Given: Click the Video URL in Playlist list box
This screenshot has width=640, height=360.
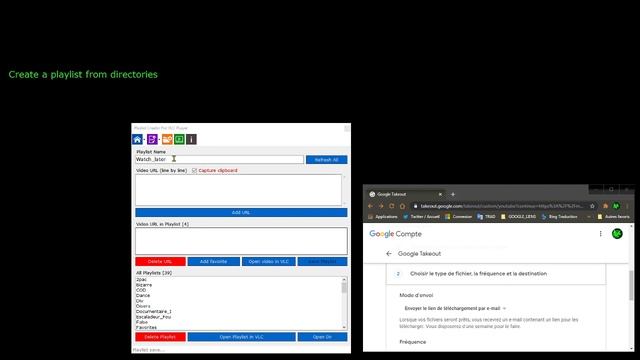Looking at the screenshot, I should (x=241, y=241).
